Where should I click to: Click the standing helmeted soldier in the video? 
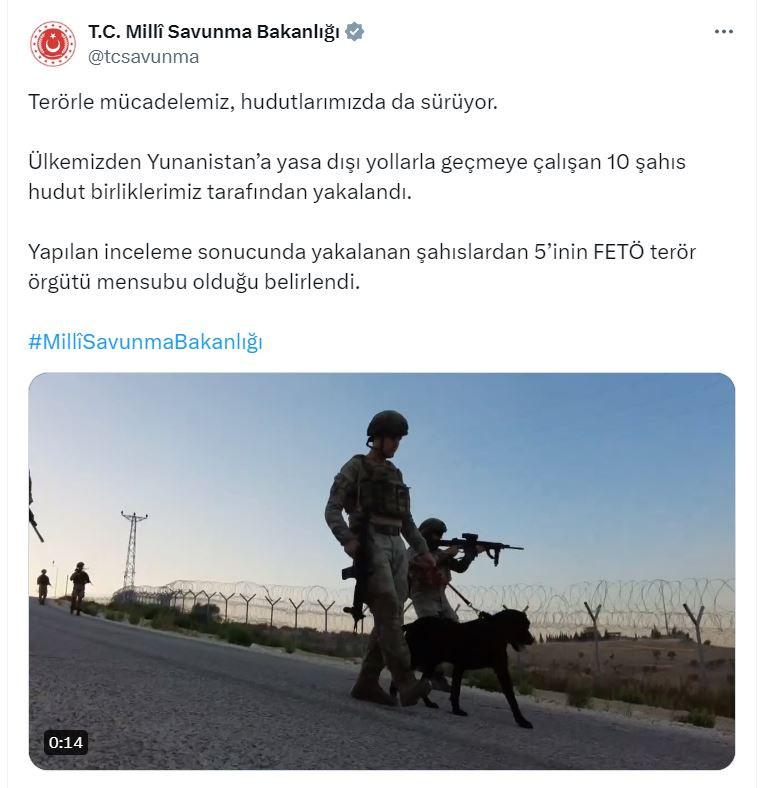coord(378,558)
